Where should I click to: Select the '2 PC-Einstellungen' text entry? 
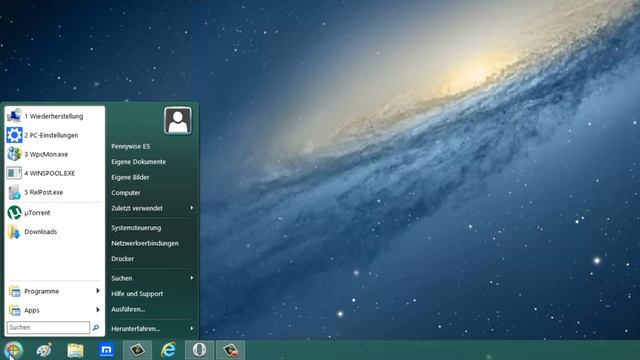[x=51, y=135]
